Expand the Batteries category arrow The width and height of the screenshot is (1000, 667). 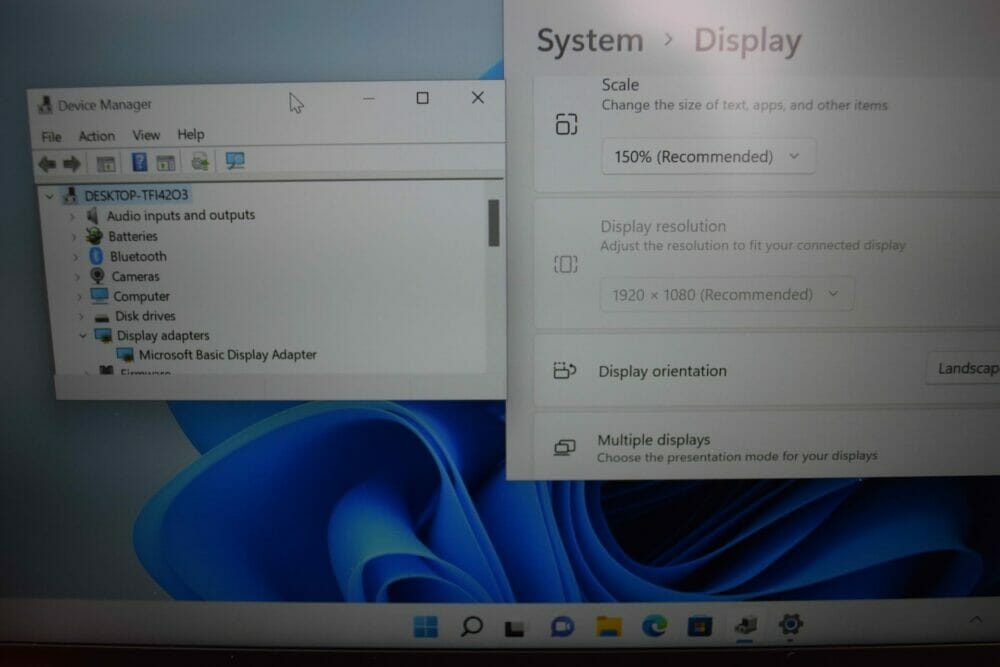click(x=74, y=237)
